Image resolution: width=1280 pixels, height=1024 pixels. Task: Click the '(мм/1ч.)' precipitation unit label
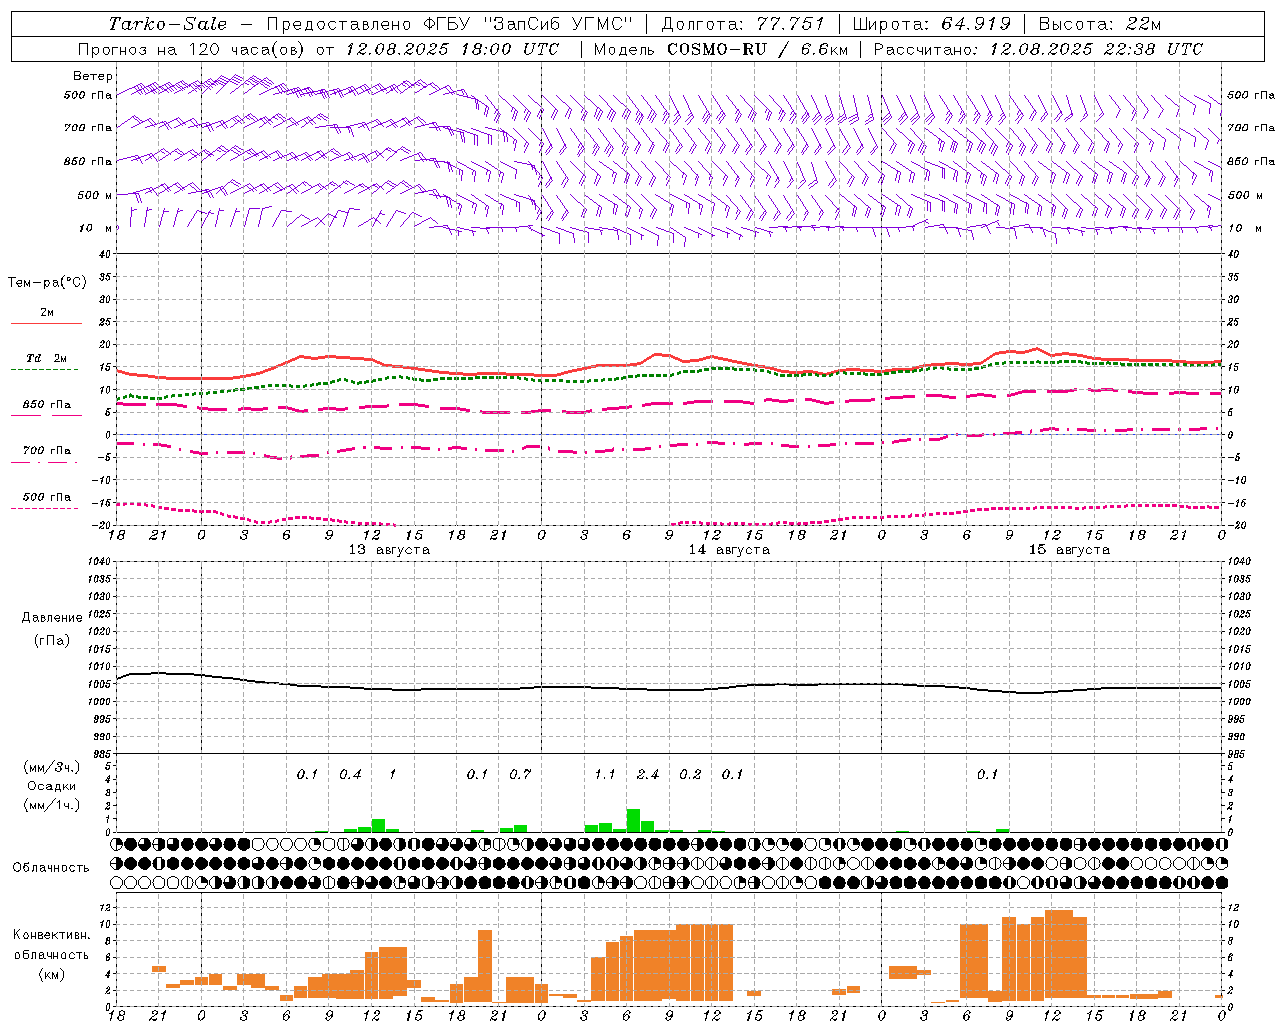coord(52,805)
